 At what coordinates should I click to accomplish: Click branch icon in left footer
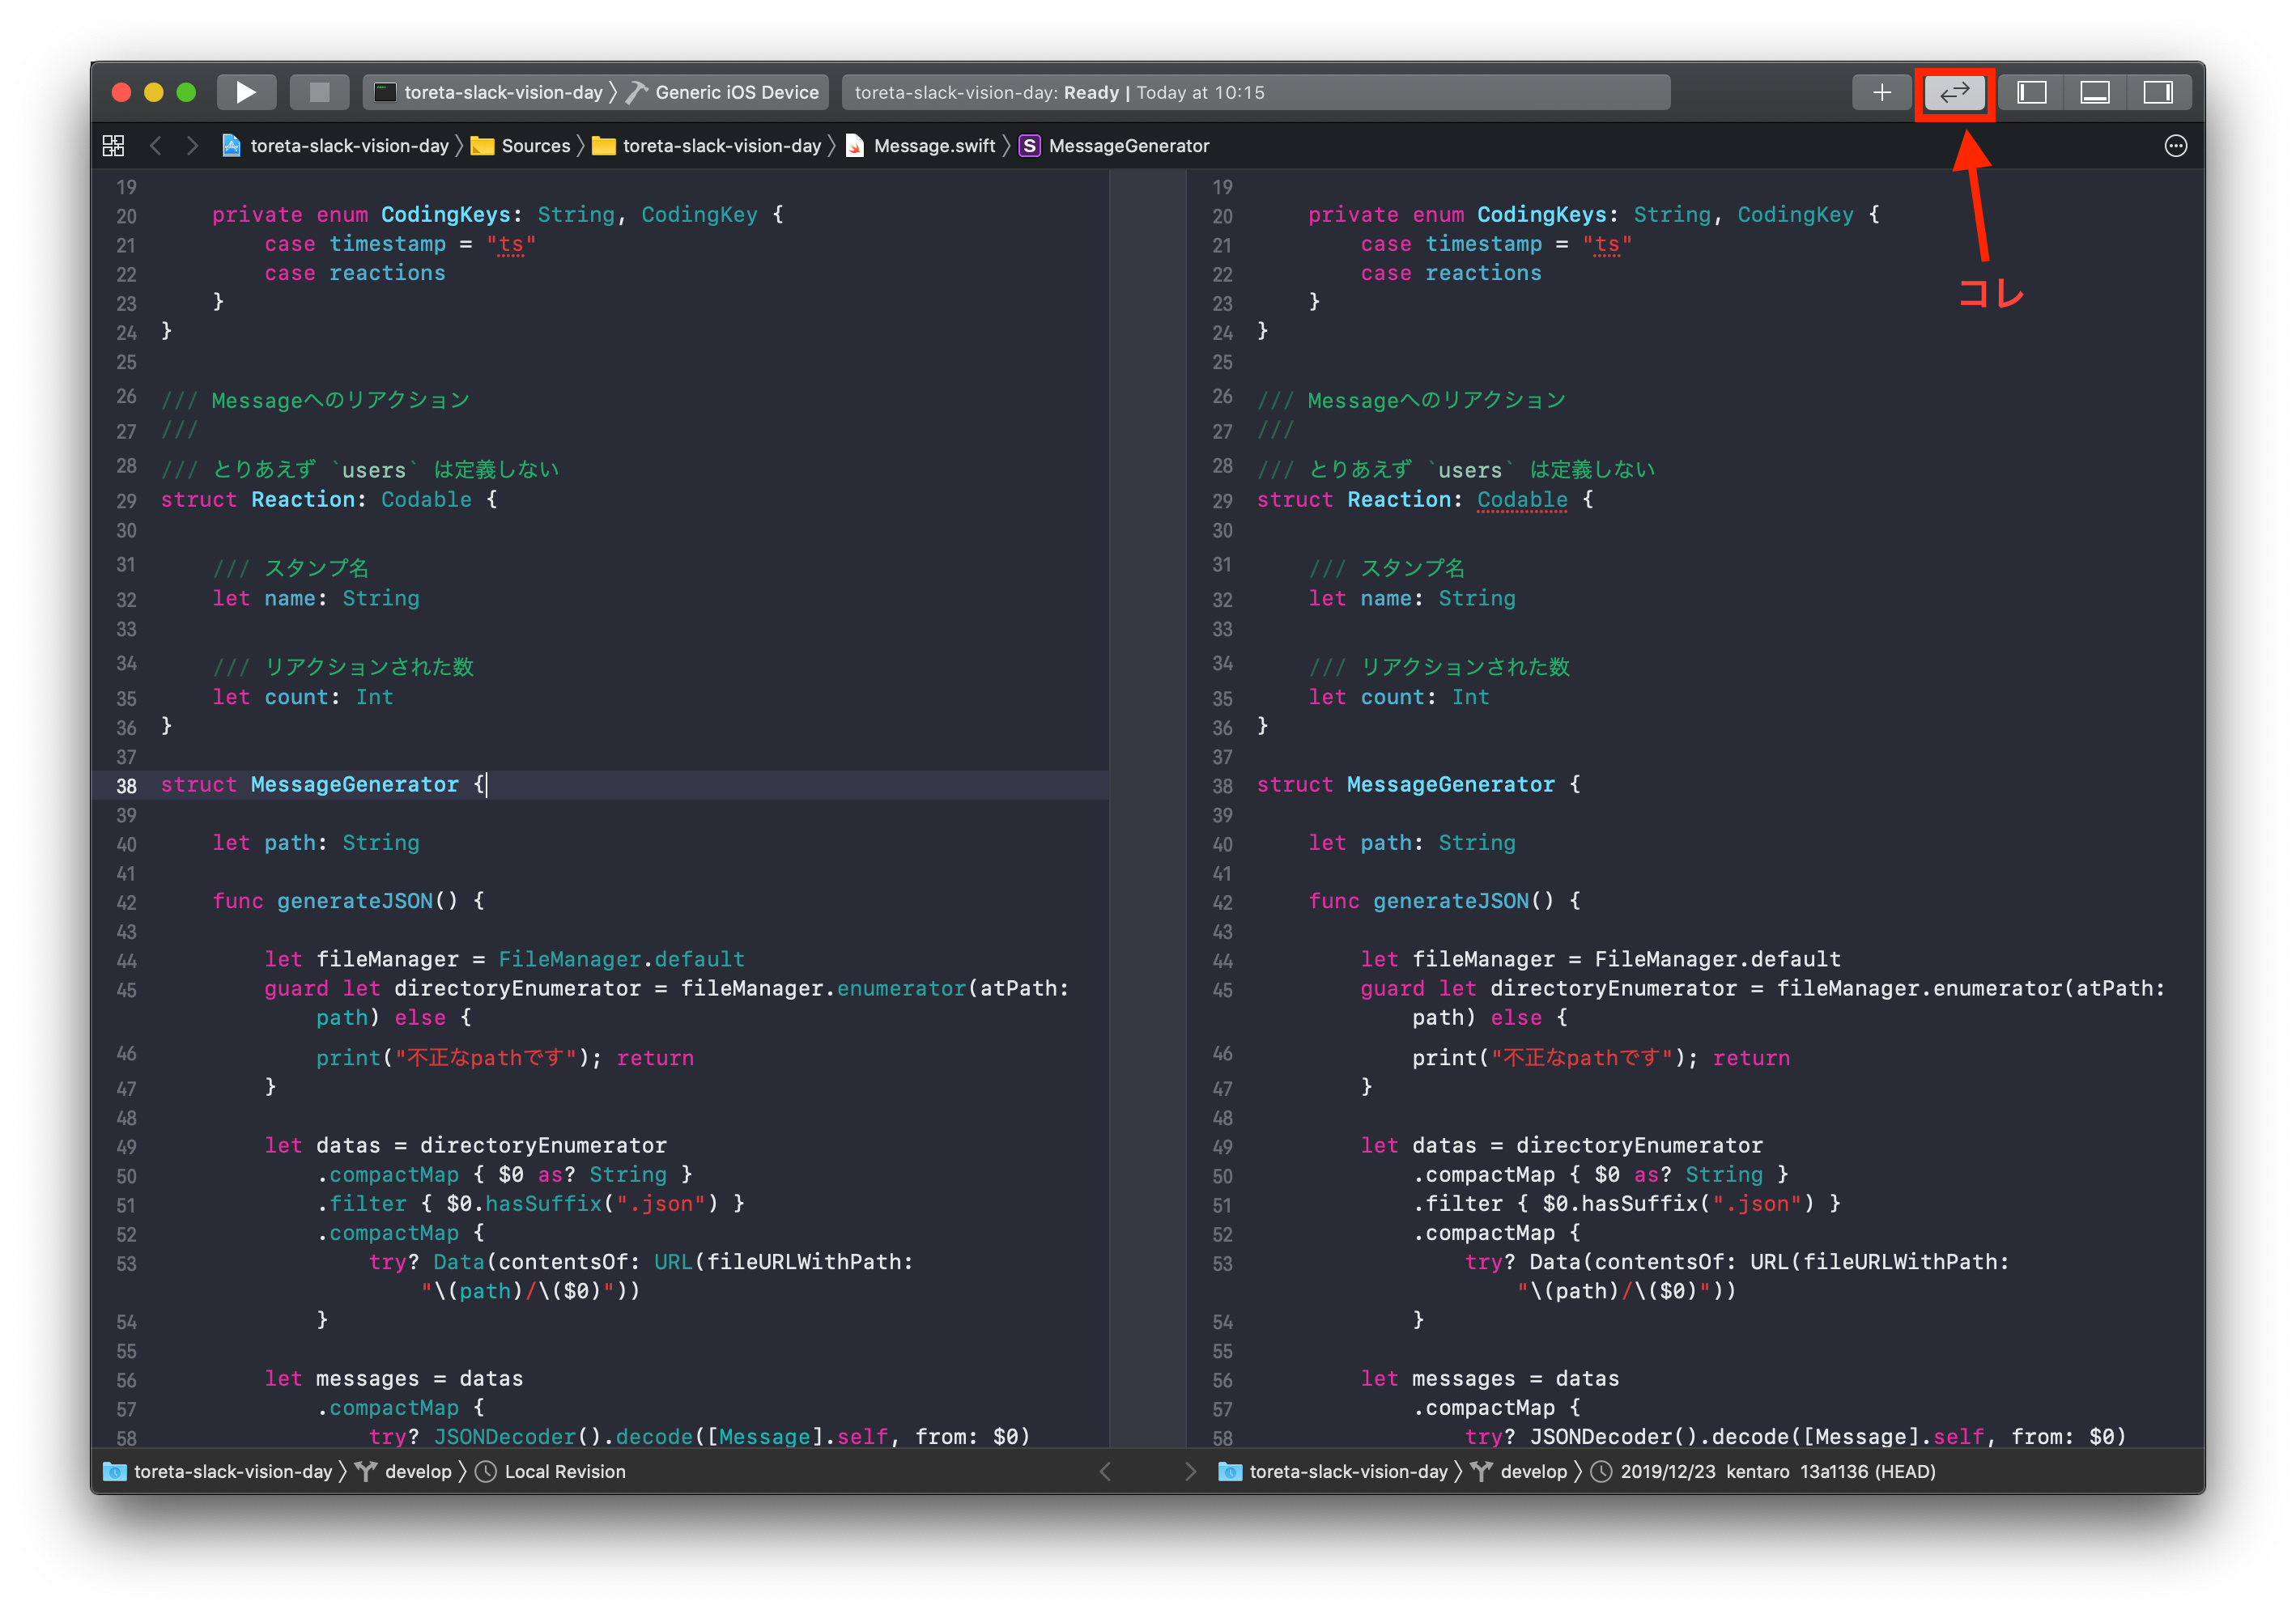pyautogui.click(x=366, y=1471)
